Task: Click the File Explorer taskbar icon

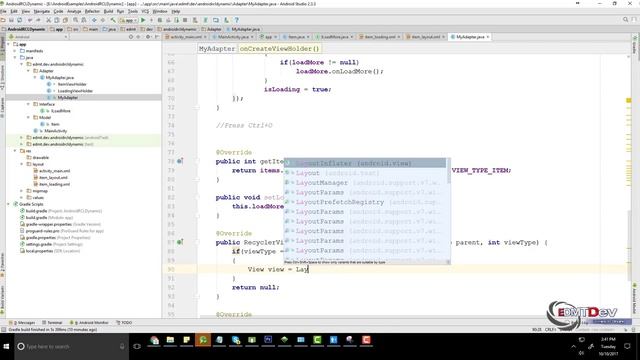Action: click(x=170, y=340)
